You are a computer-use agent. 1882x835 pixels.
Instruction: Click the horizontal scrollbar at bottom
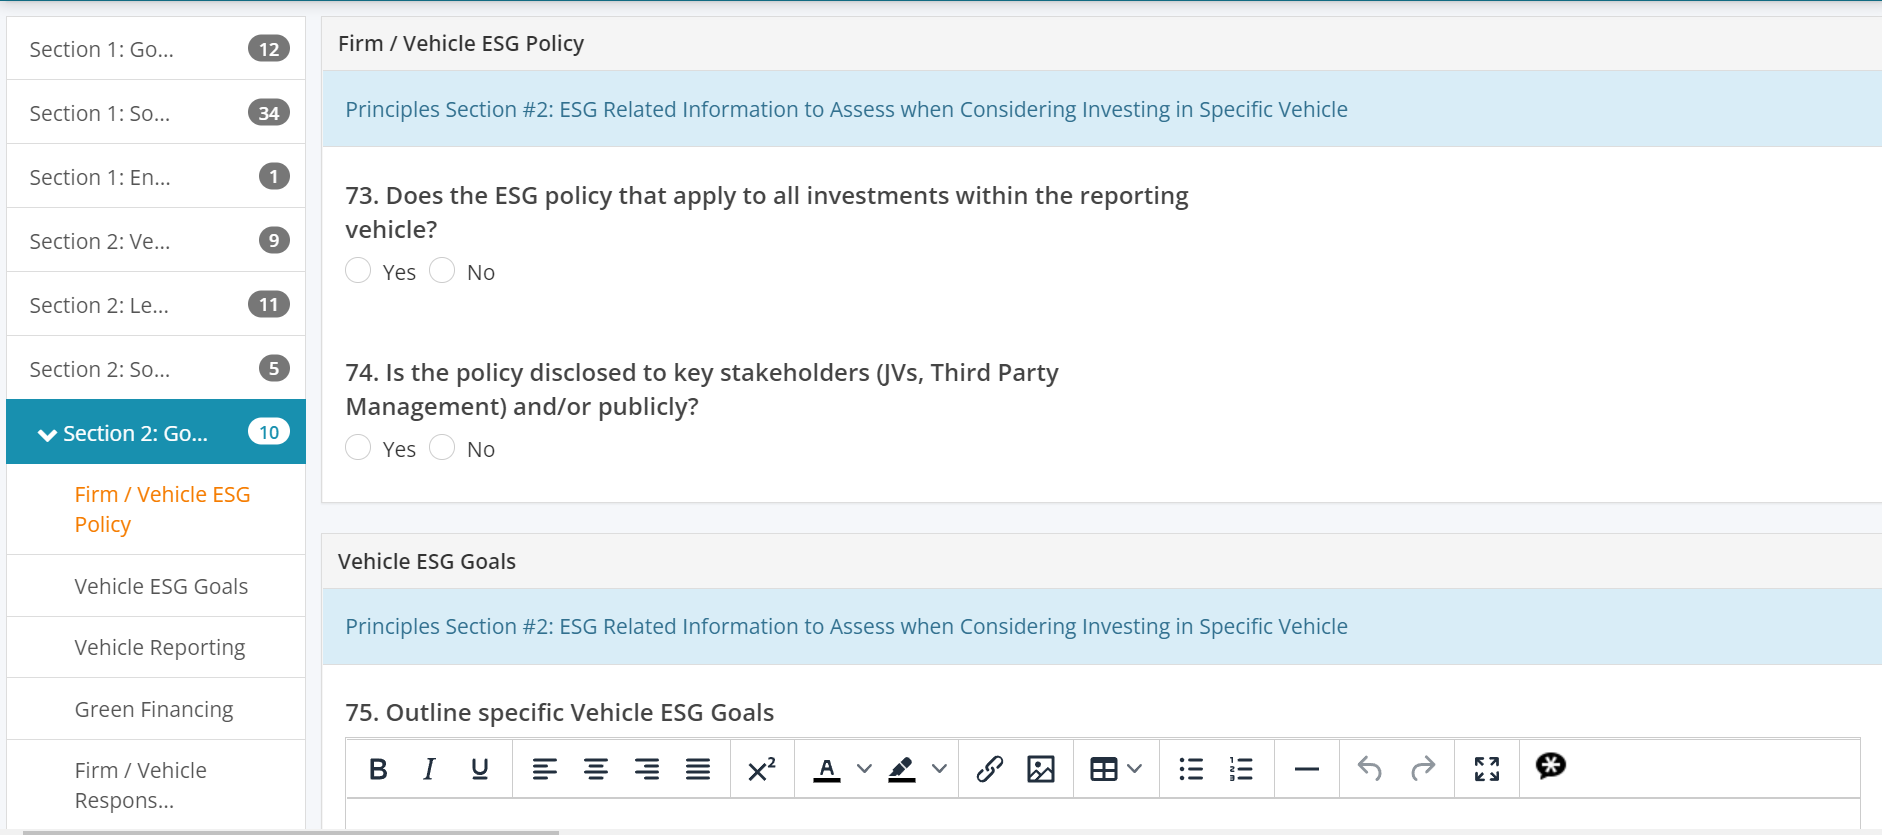click(290, 832)
